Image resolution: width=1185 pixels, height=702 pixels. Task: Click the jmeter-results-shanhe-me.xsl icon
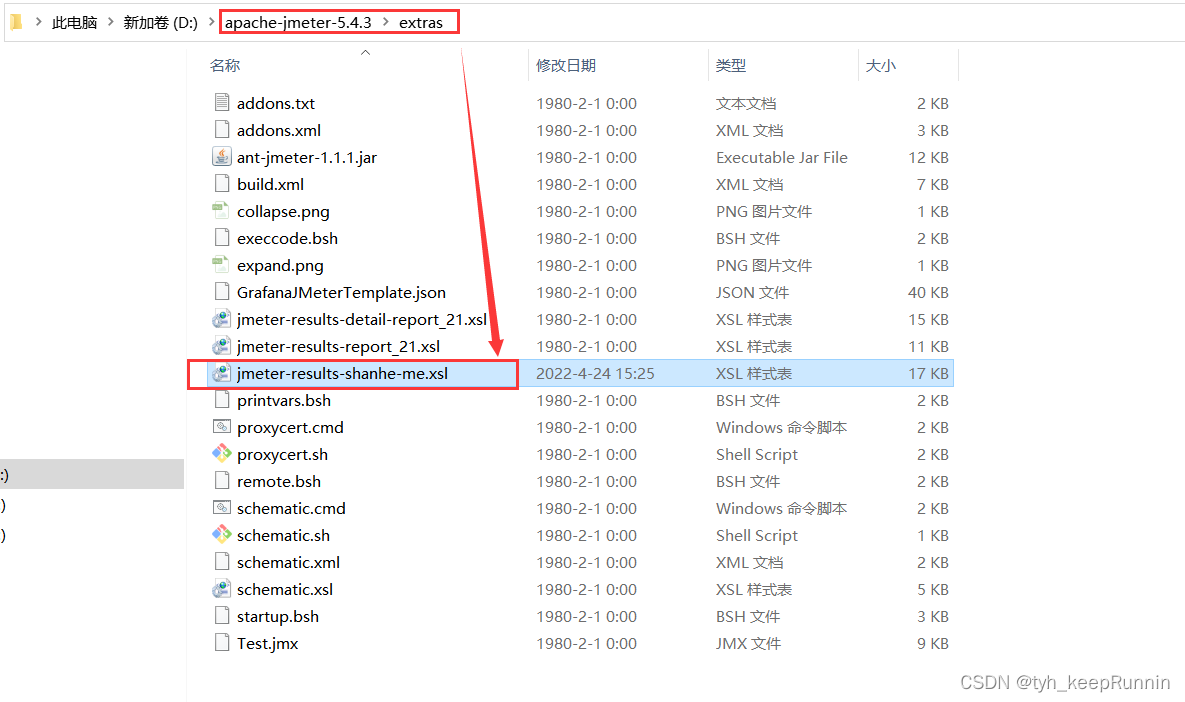point(221,373)
